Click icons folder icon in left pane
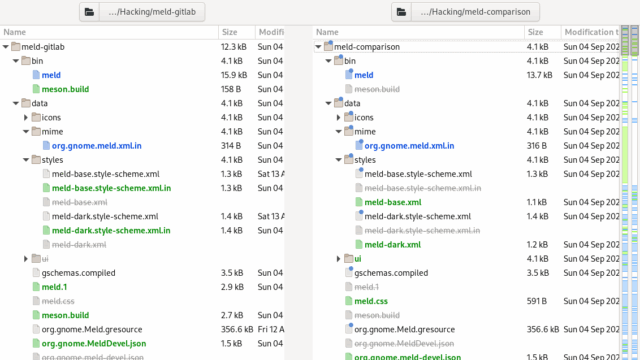The height and width of the screenshot is (360, 640). click(36, 117)
